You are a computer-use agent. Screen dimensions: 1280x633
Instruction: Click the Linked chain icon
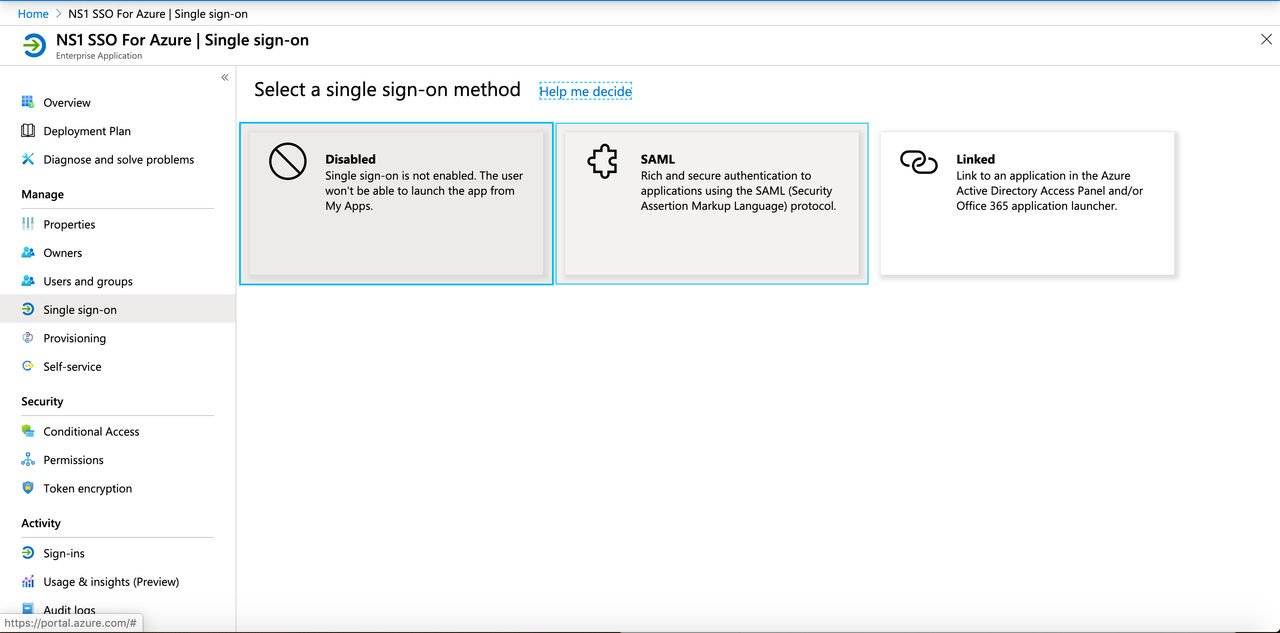point(919,161)
